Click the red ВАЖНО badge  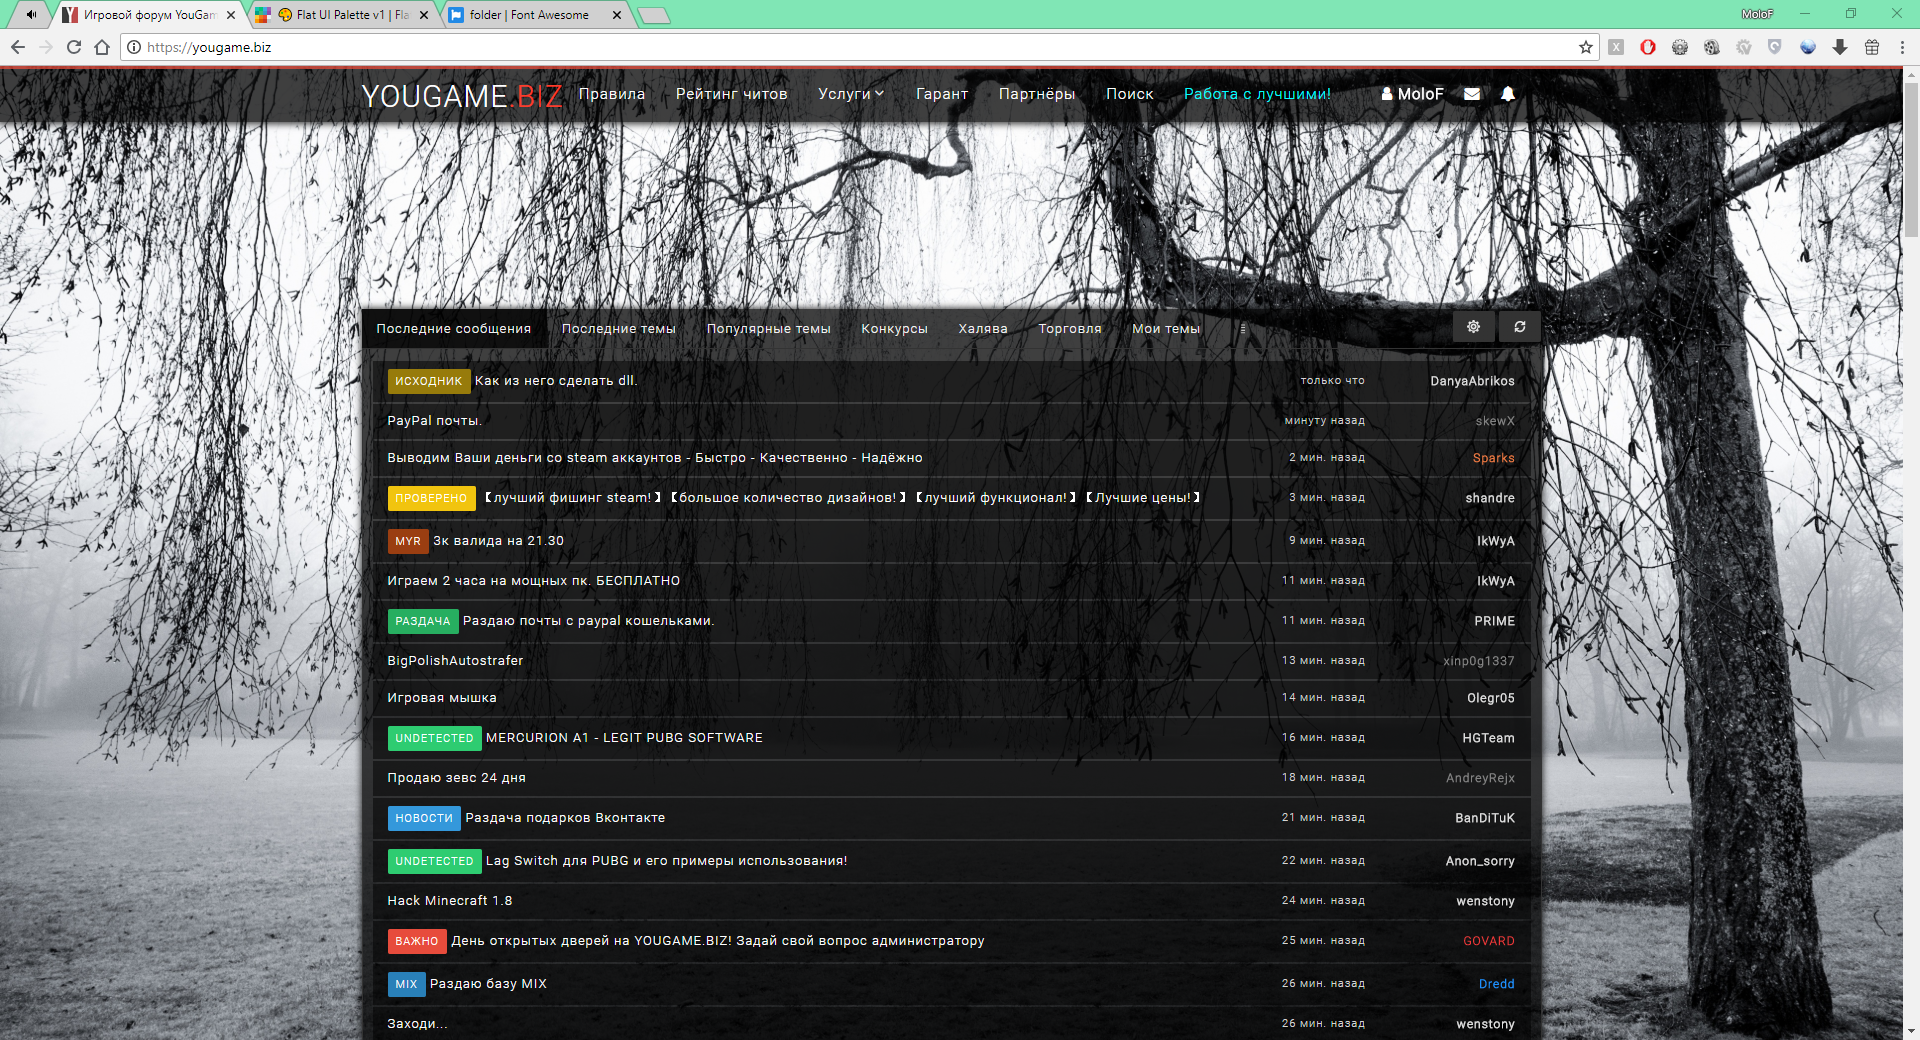coord(417,941)
